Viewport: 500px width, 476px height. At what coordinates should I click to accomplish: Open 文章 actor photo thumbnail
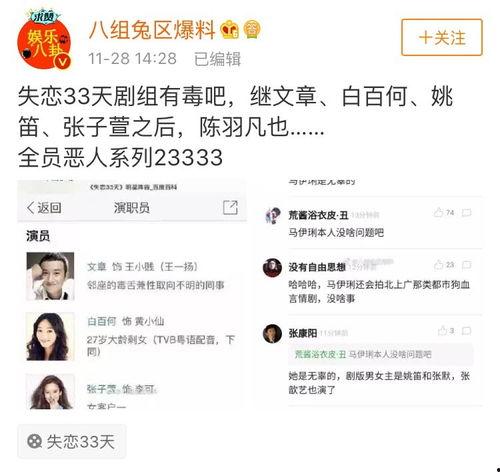tap(50, 276)
